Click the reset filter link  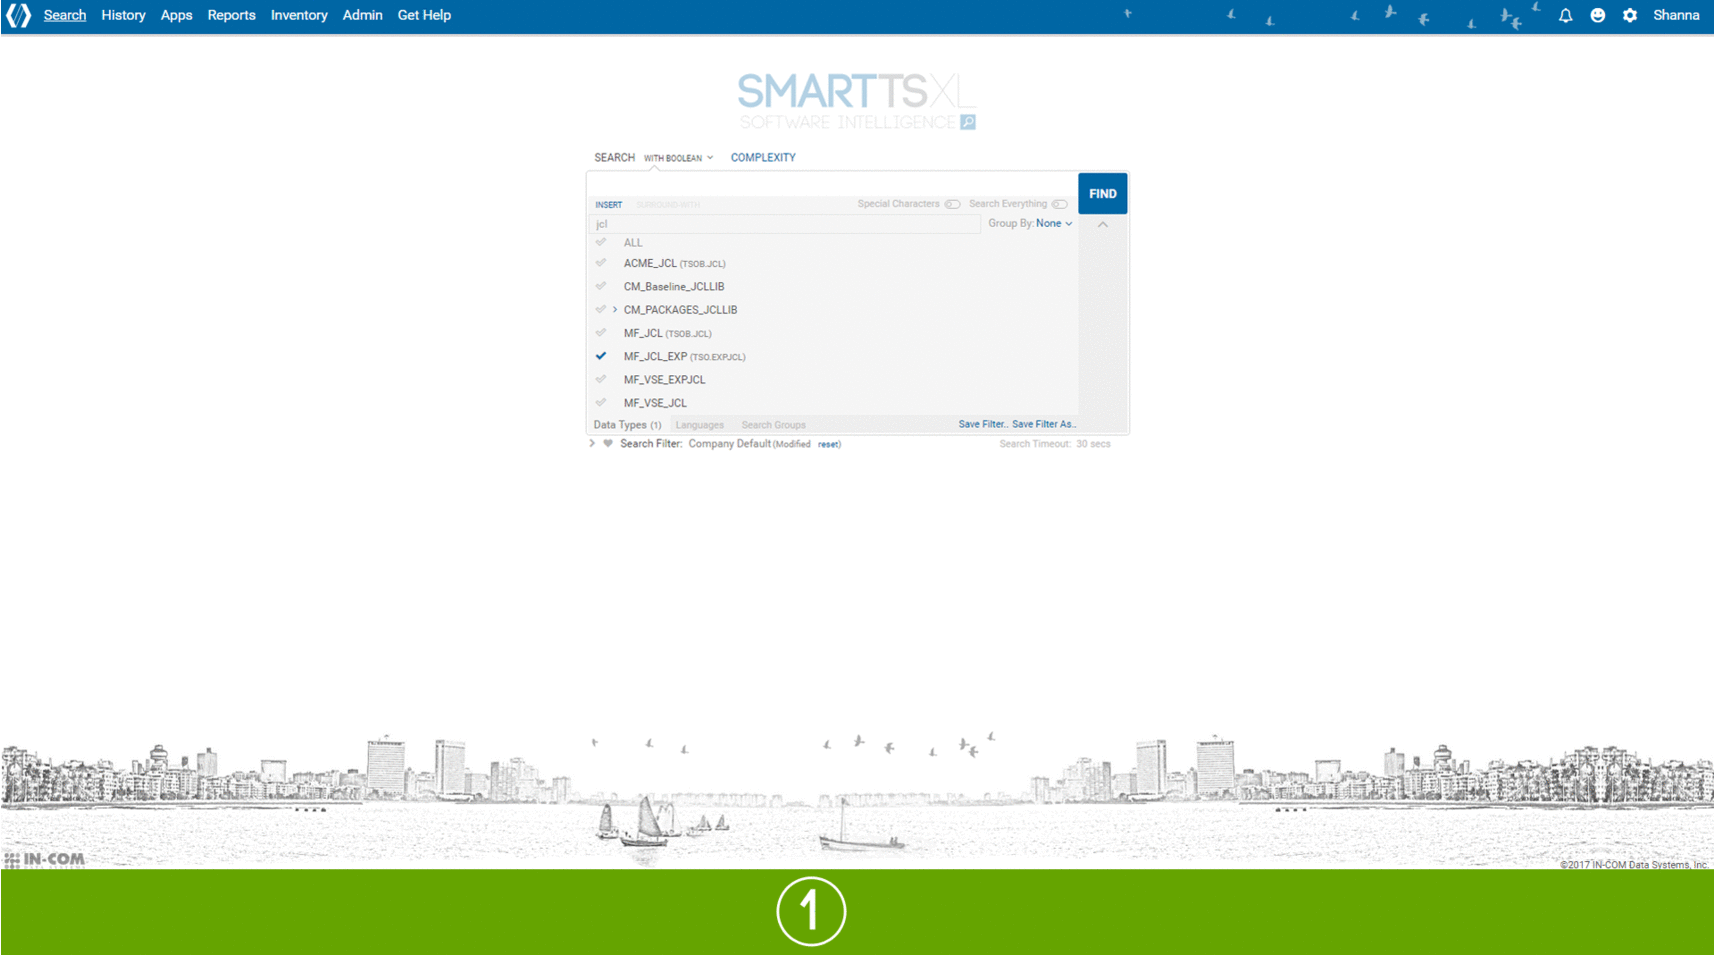pos(828,444)
